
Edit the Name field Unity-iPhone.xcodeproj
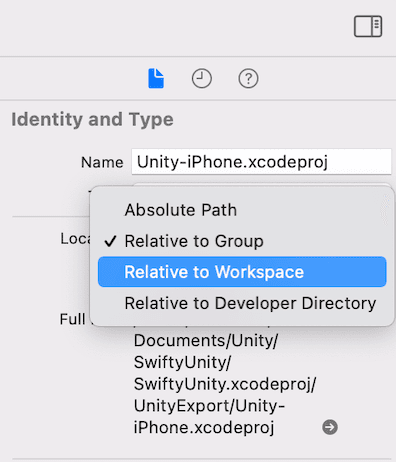point(261,162)
